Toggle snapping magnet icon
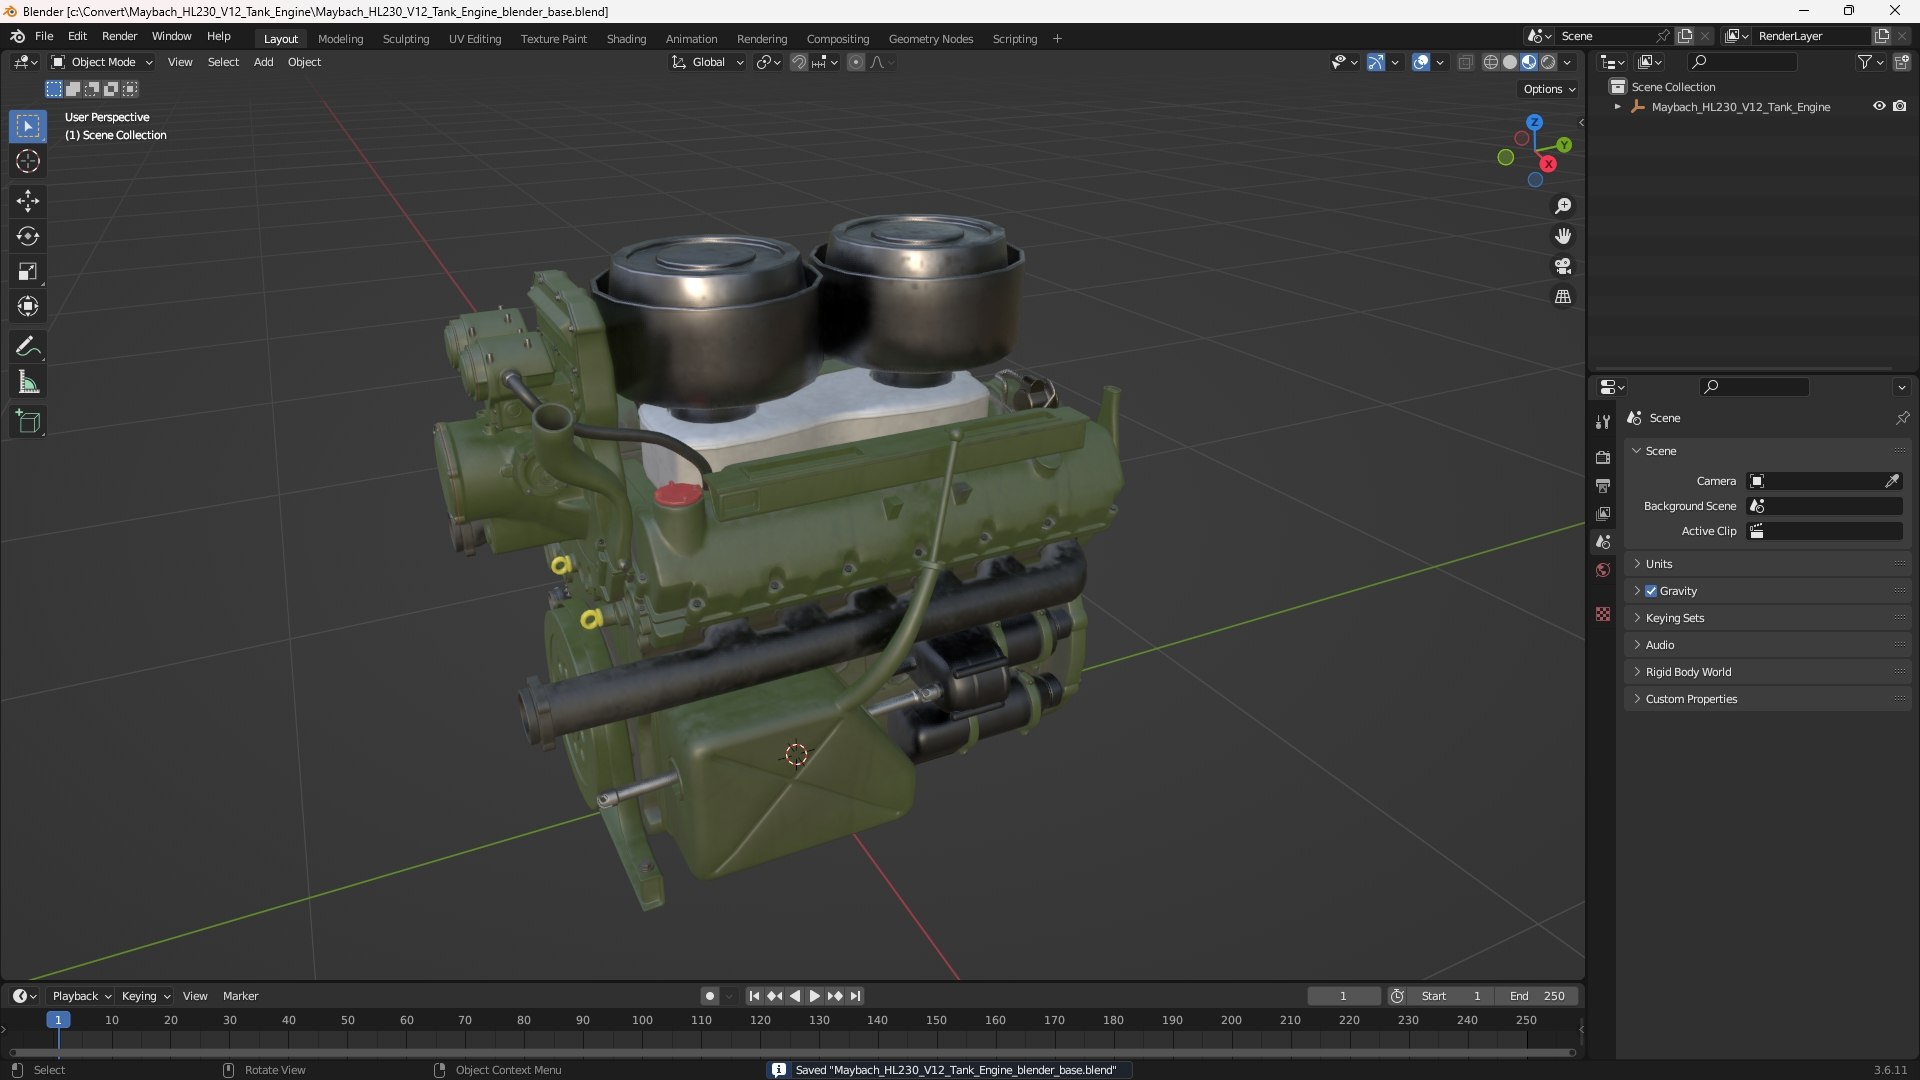Image resolution: width=1920 pixels, height=1080 pixels. (x=798, y=62)
